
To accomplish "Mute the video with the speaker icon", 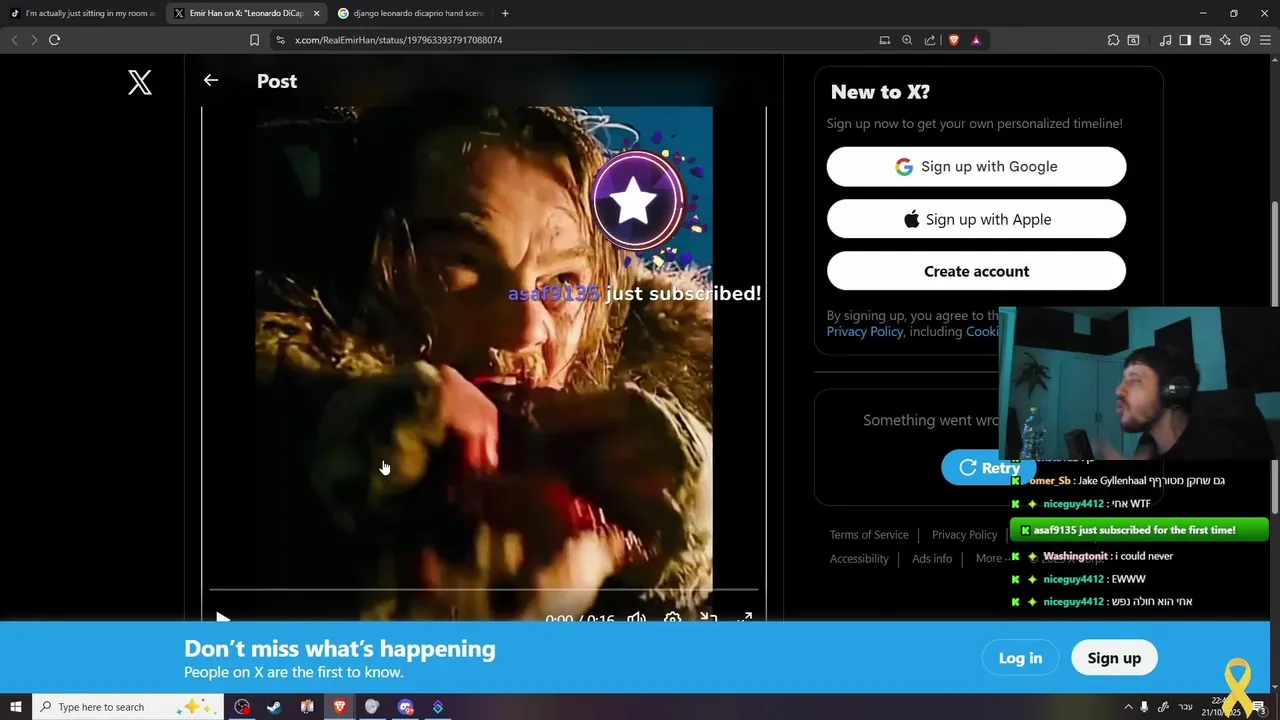I will 636,618.
